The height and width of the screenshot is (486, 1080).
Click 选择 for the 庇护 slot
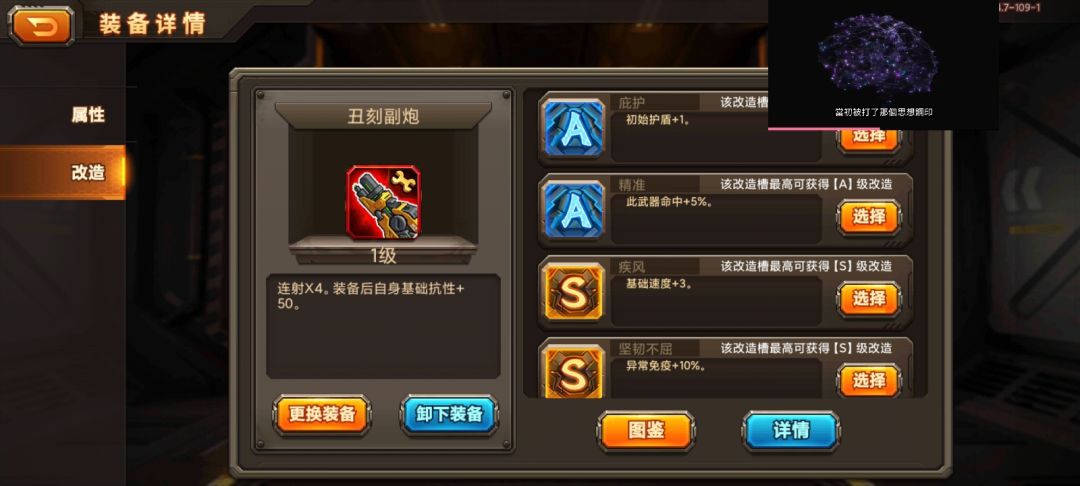tap(869, 137)
